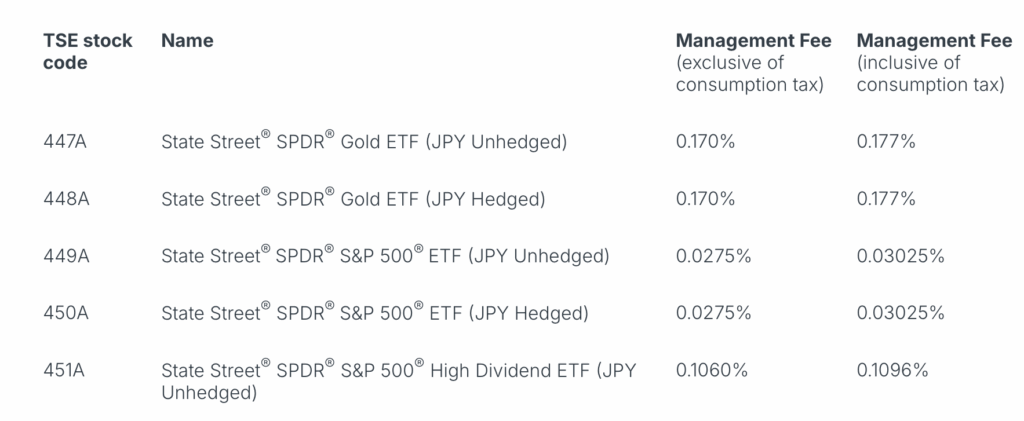The width and height of the screenshot is (1024, 421).
Task: Click the 0.170% fee for 447A
Action: click(x=705, y=142)
